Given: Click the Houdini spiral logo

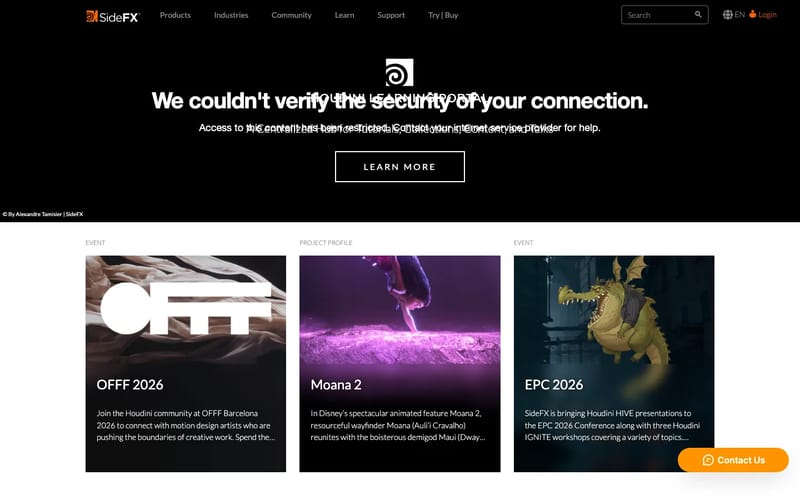Looking at the screenshot, I should tap(399, 73).
